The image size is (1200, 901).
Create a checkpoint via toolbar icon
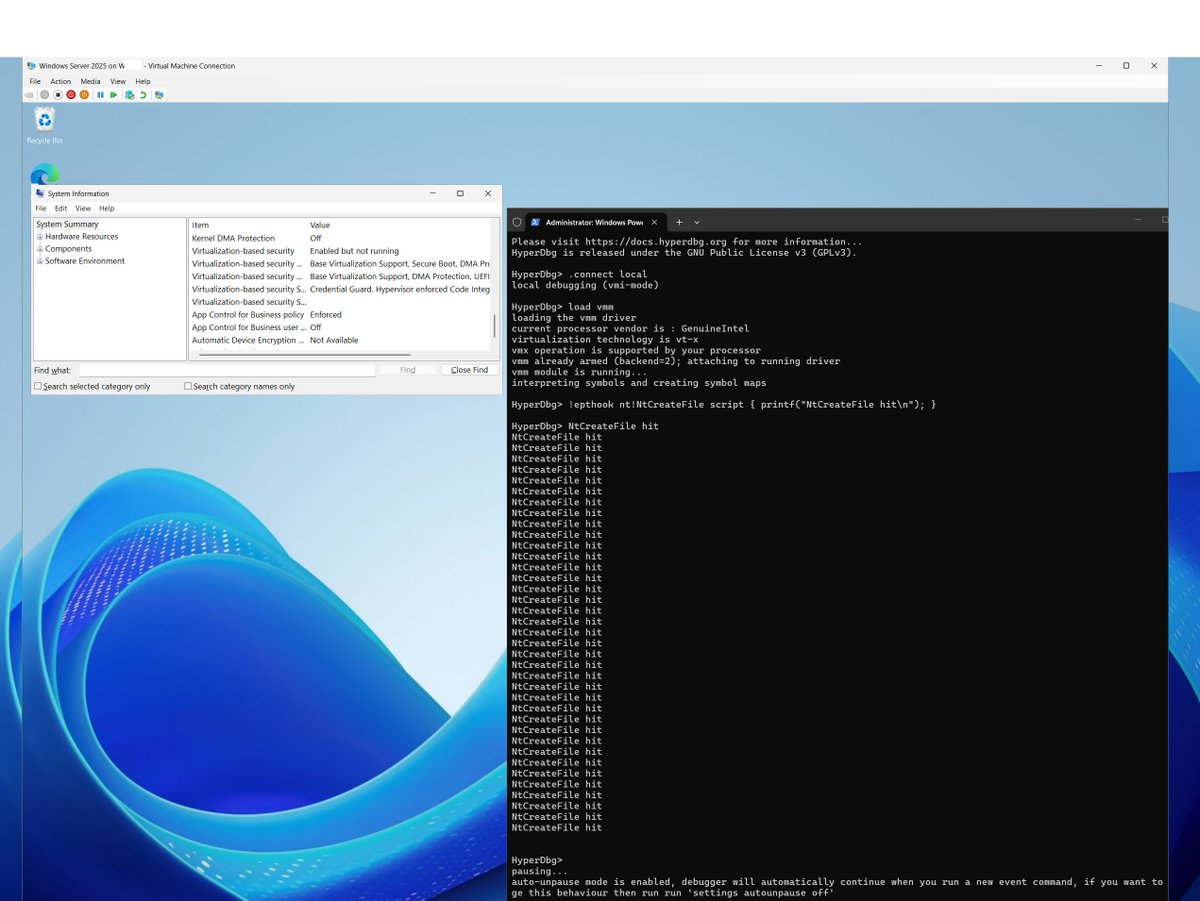(130, 95)
